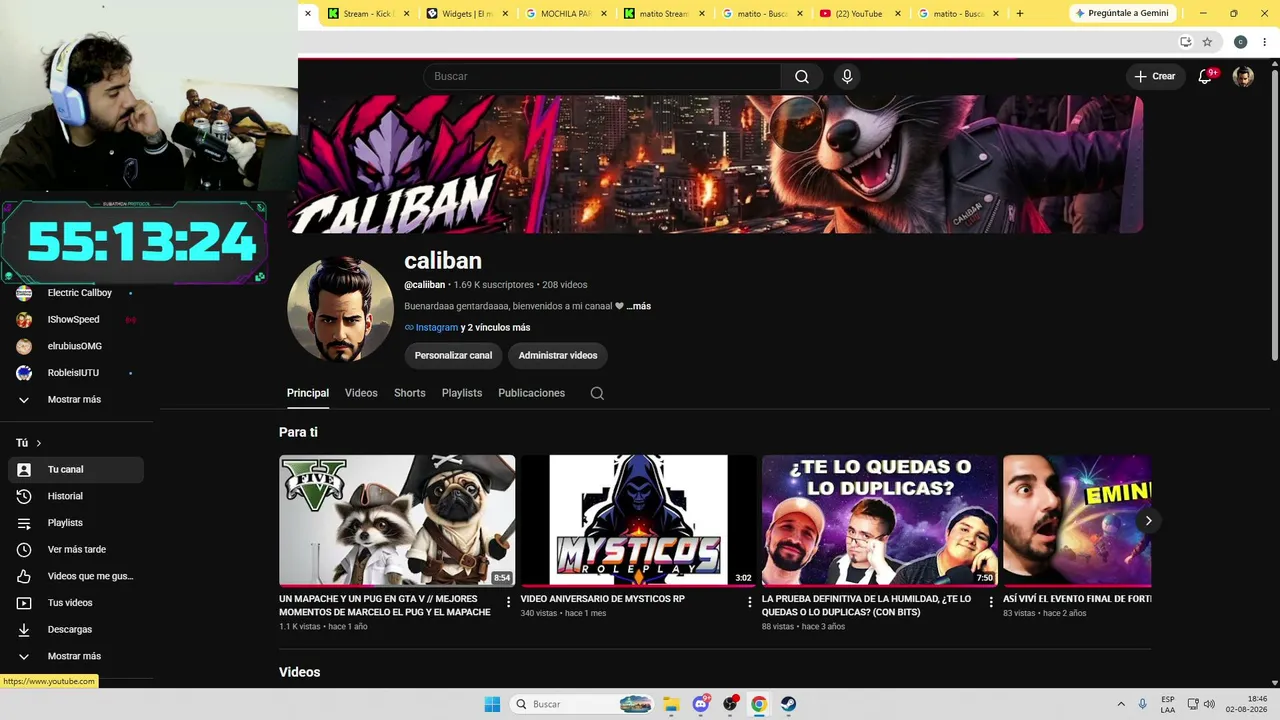Click the page vertical scrollbar
This screenshot has width=1280, height=720.
tap(1274, 215)
